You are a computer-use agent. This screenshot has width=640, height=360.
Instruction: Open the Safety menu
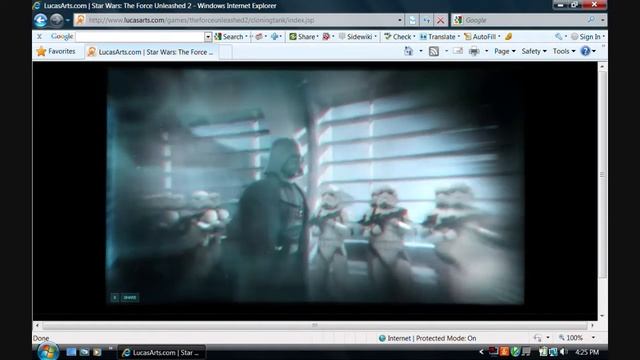(534, 51)
